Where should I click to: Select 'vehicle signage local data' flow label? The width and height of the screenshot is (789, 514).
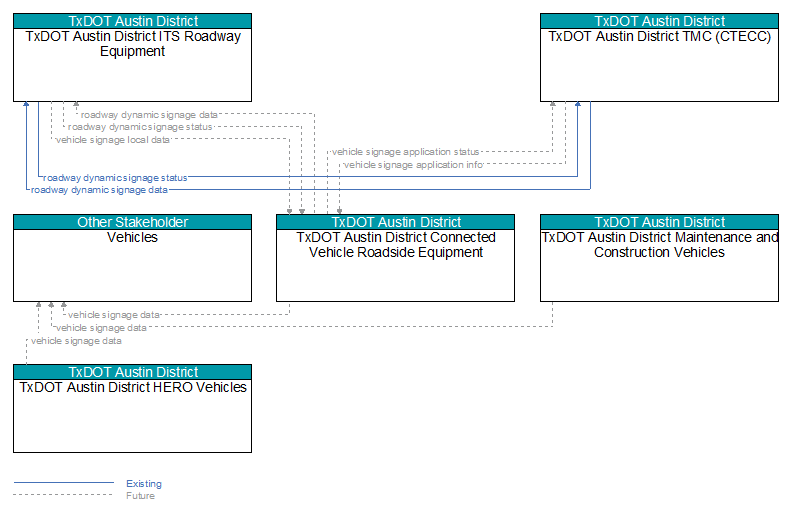click(x=113, y=140)
